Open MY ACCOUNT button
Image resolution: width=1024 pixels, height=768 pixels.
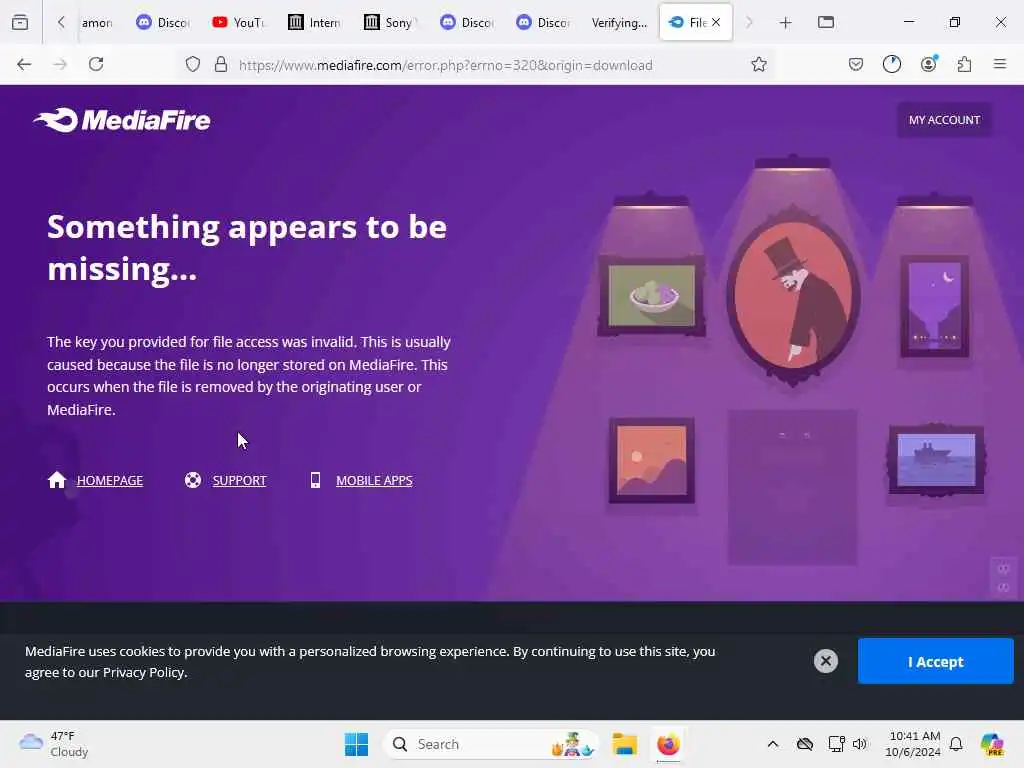[944, 120]
